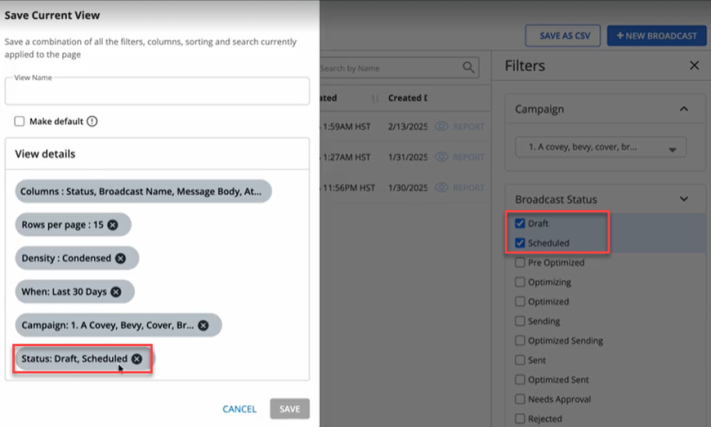Open the Campaign selection dropdown
The image size is (711, 427).
point(601,148)
